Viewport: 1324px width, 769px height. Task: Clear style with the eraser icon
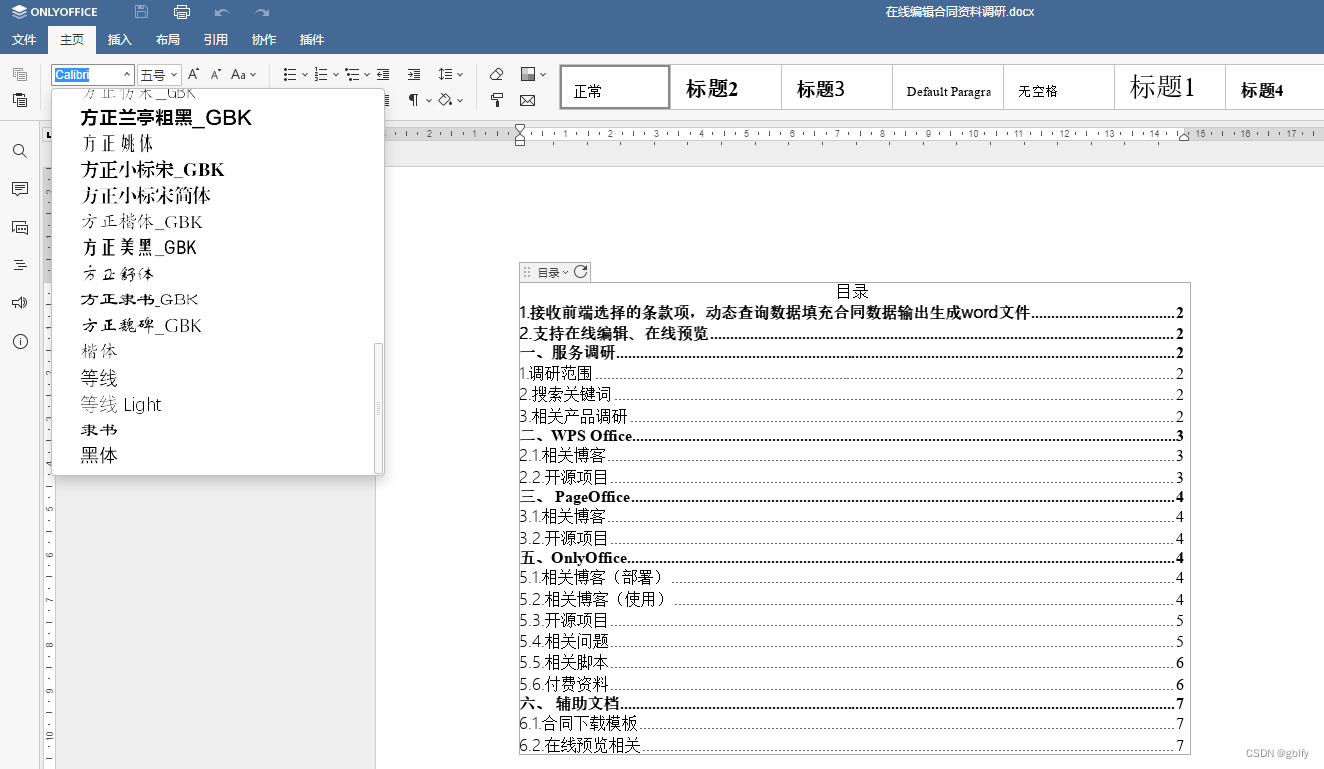coord(497,74)
